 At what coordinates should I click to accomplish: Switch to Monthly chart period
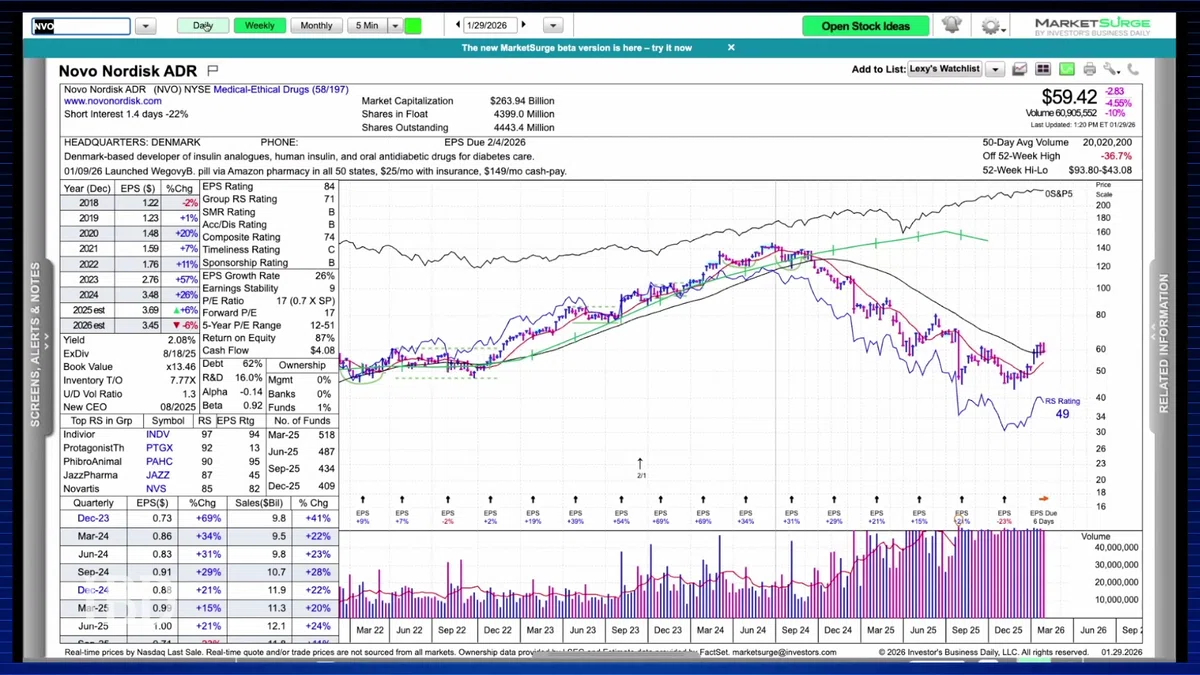(317, 26)
